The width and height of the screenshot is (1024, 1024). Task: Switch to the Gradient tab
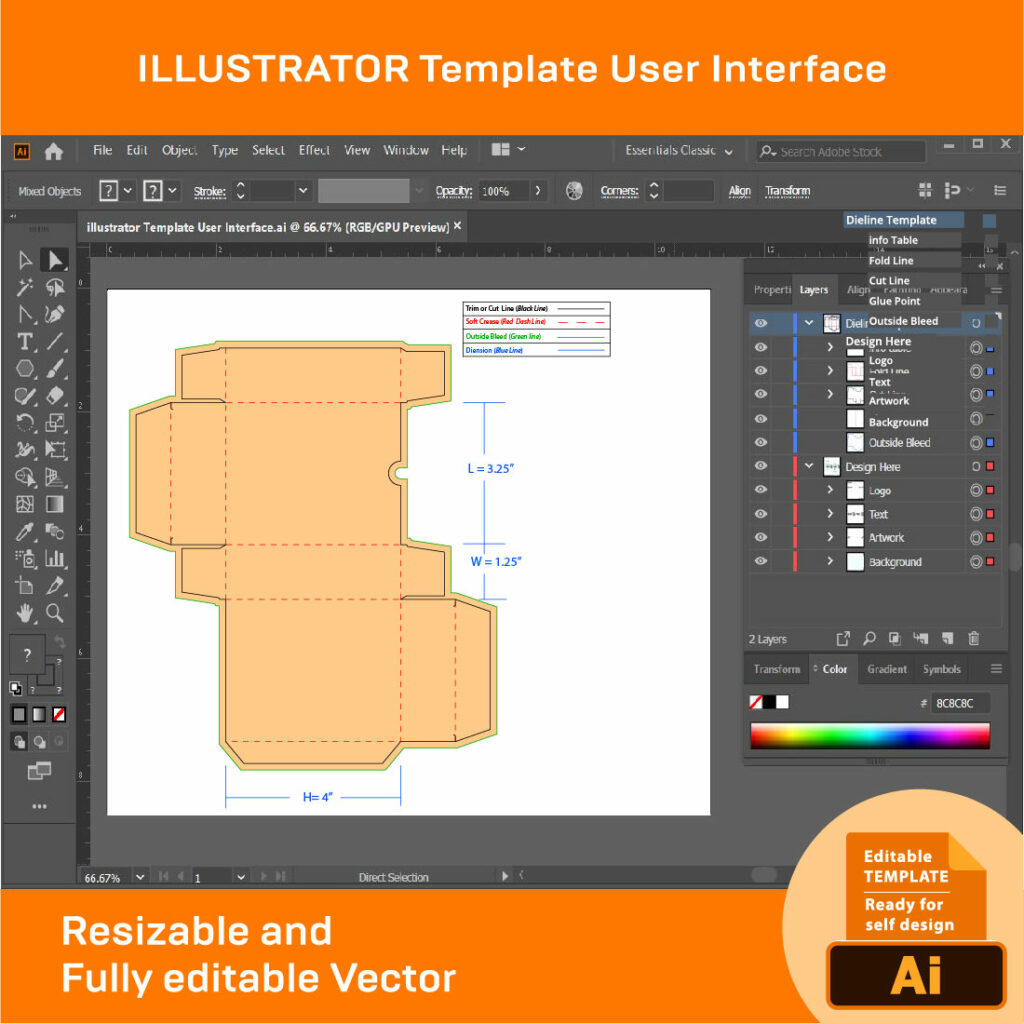click(x=886, y=669)
